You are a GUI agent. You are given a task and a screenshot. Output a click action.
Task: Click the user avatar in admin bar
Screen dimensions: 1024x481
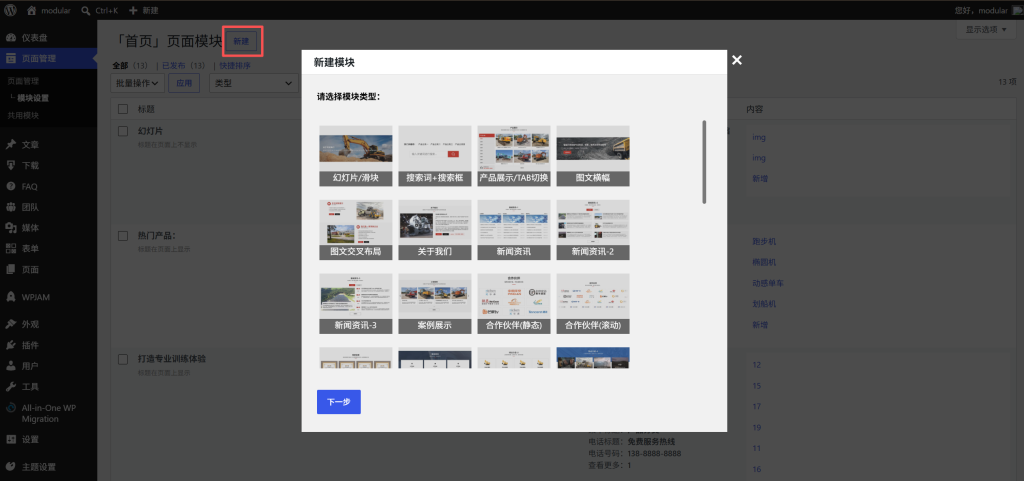tap(1017, 10)
